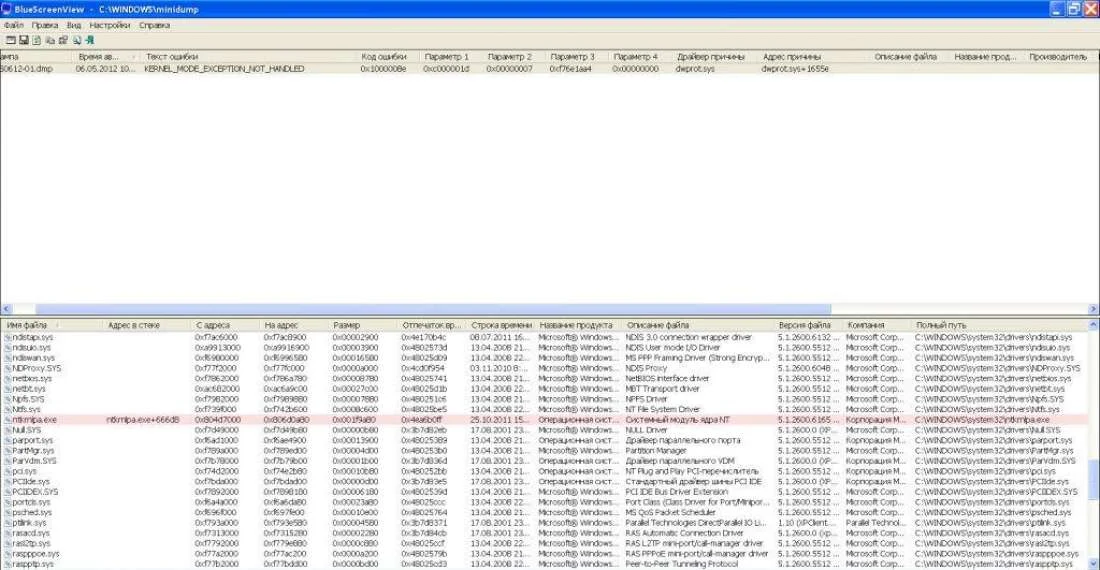Viewport: 1100px width, 570px height.
Task: Sort by Драйвер причины column header
Action: 714,56
